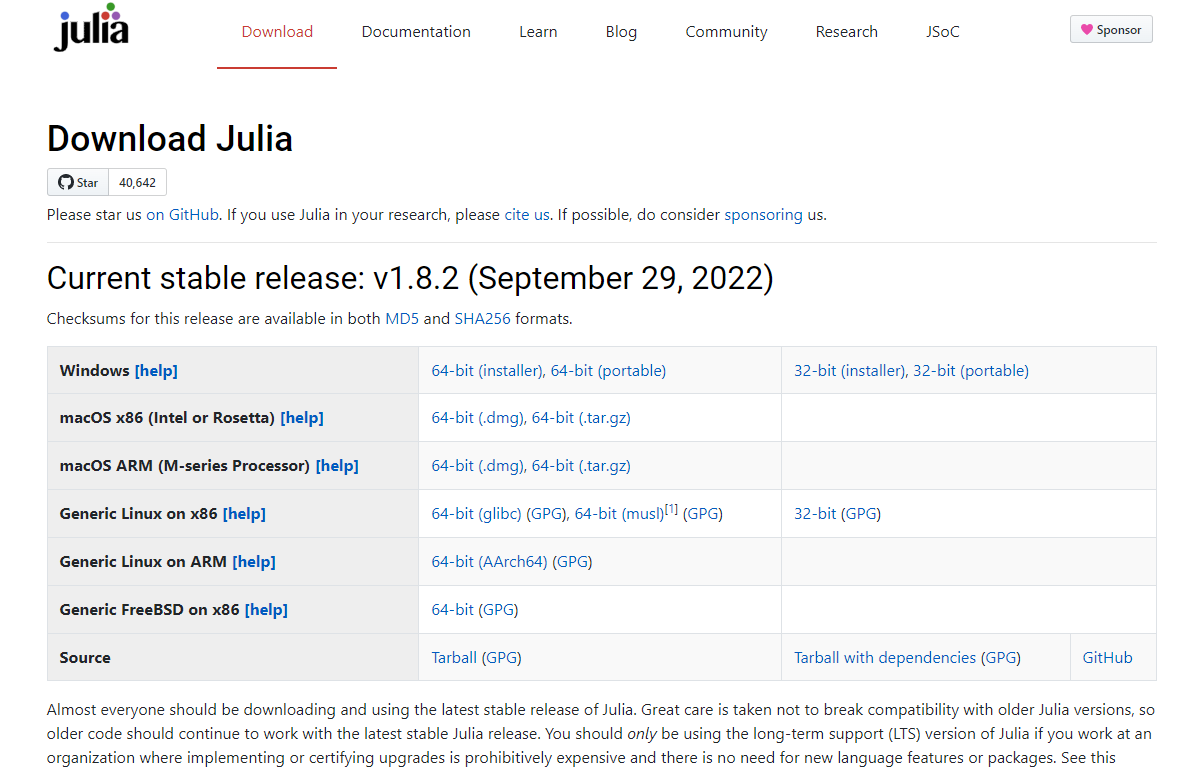The height and width of the screenshot is (775, 1202).
Task: Open the Documentation page
Action: pyautogui.click(x=416, y=31)
